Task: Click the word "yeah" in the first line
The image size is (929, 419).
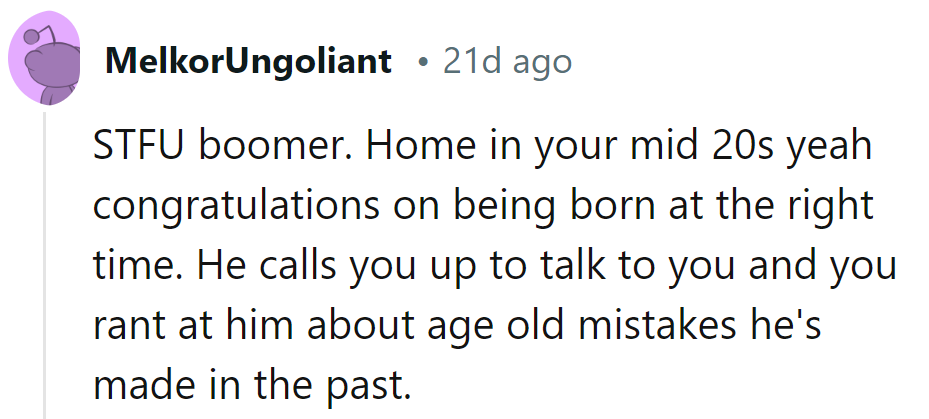Action: coord(831,148)
